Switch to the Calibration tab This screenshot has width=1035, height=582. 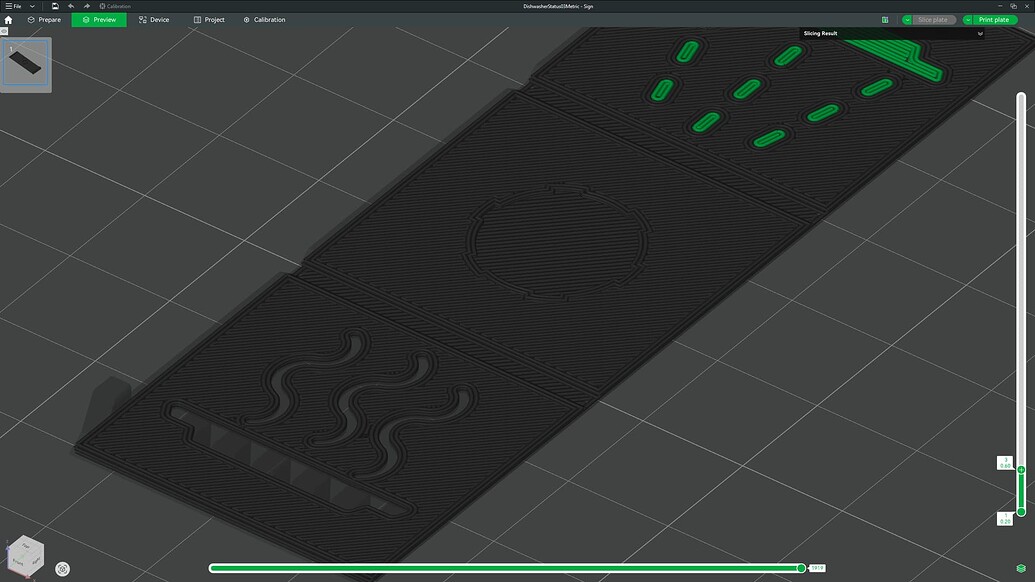tap(264, 20)
